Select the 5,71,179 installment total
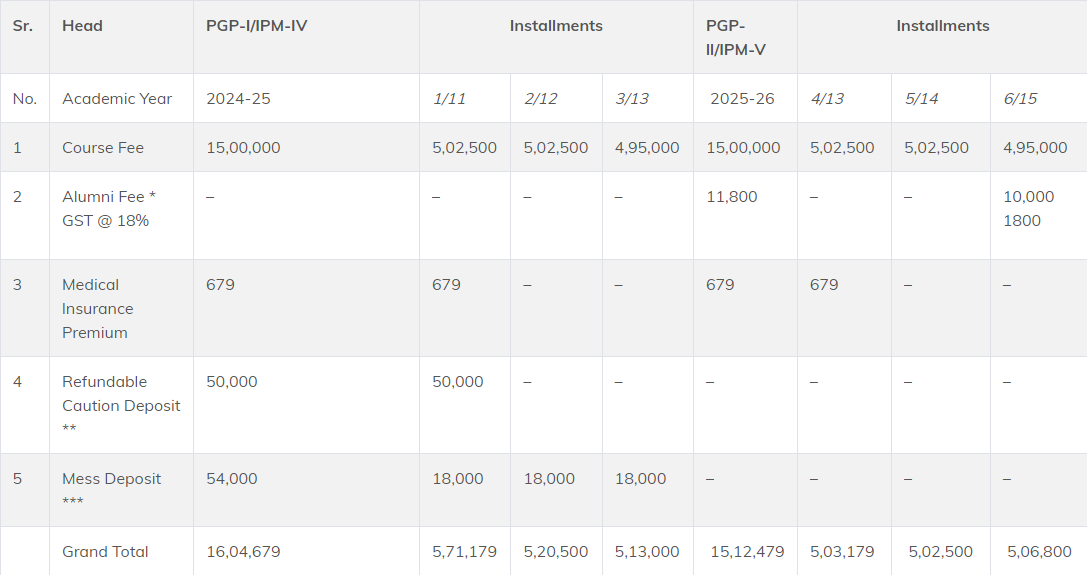The height and width of the screenshot is (577, 1087). (x=464, y=552)
